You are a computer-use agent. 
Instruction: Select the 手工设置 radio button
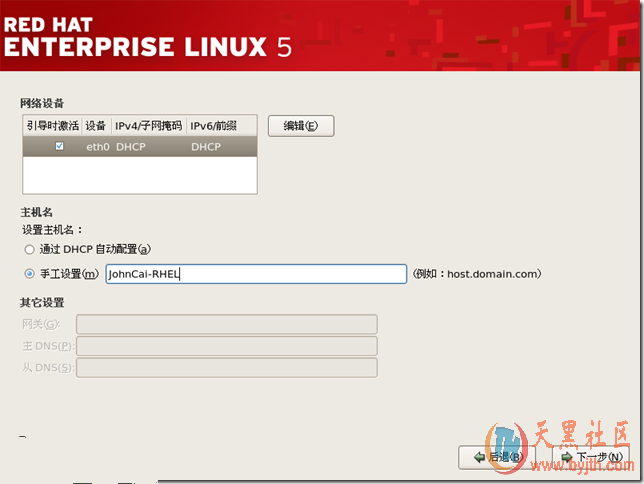(30, 274)
